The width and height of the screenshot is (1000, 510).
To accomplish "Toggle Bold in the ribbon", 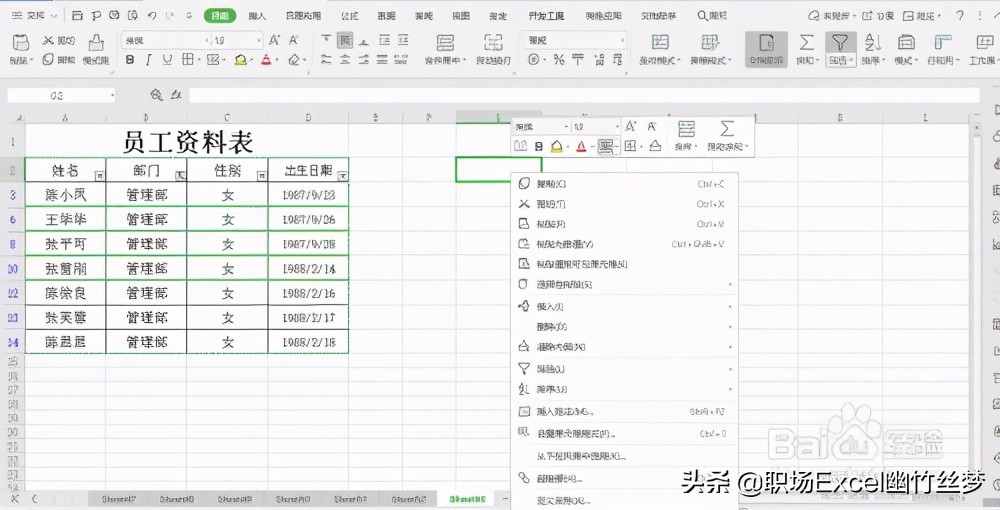I will [130, 59].
